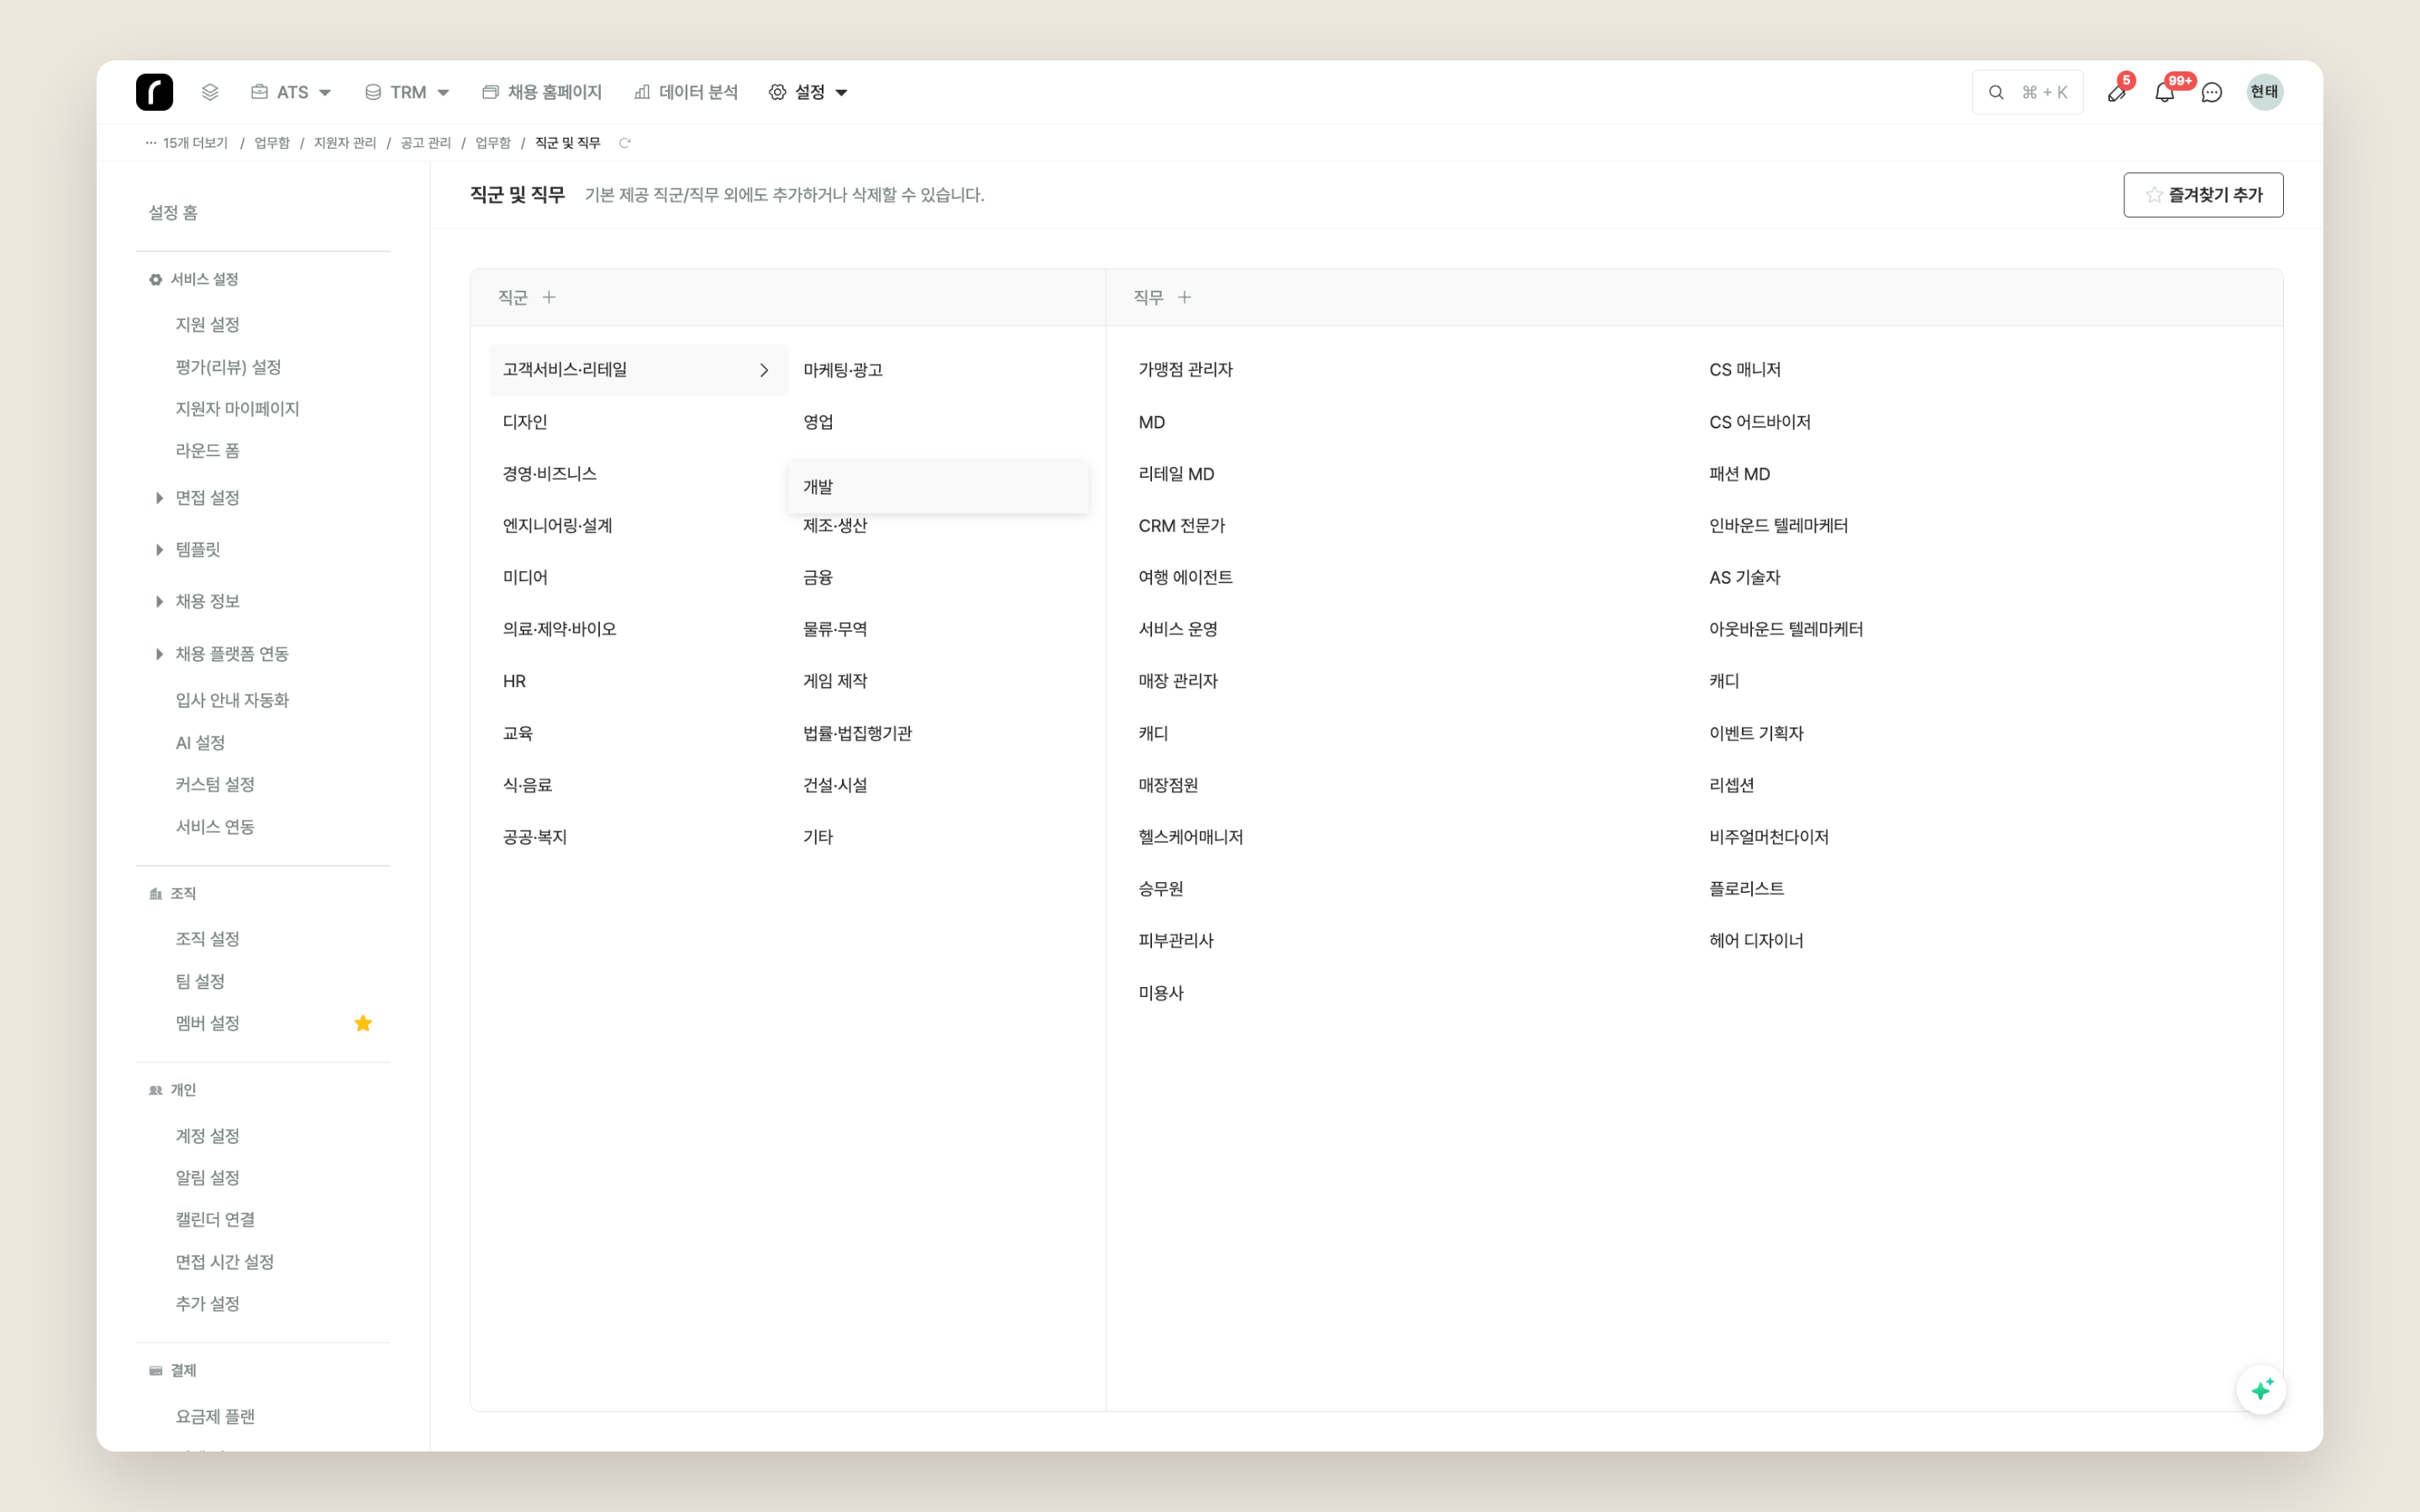Select the HR job group
Screen dimensions: 2420x1512
638,681
